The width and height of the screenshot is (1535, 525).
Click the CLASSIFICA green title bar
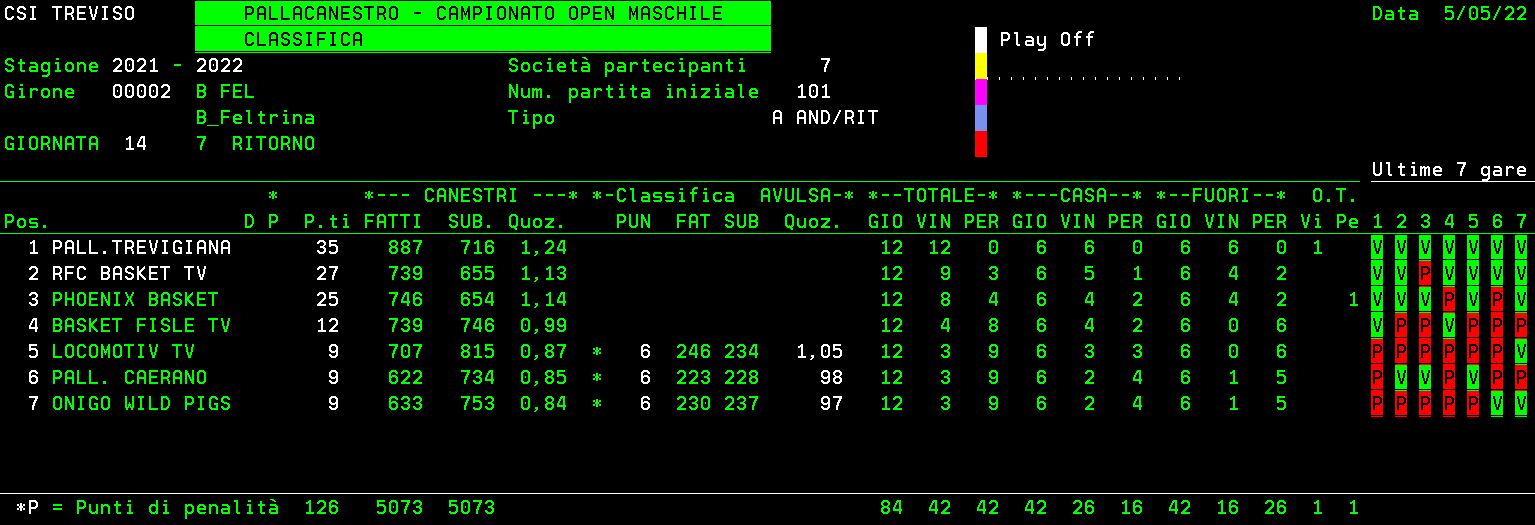click(x=482, y=39)
